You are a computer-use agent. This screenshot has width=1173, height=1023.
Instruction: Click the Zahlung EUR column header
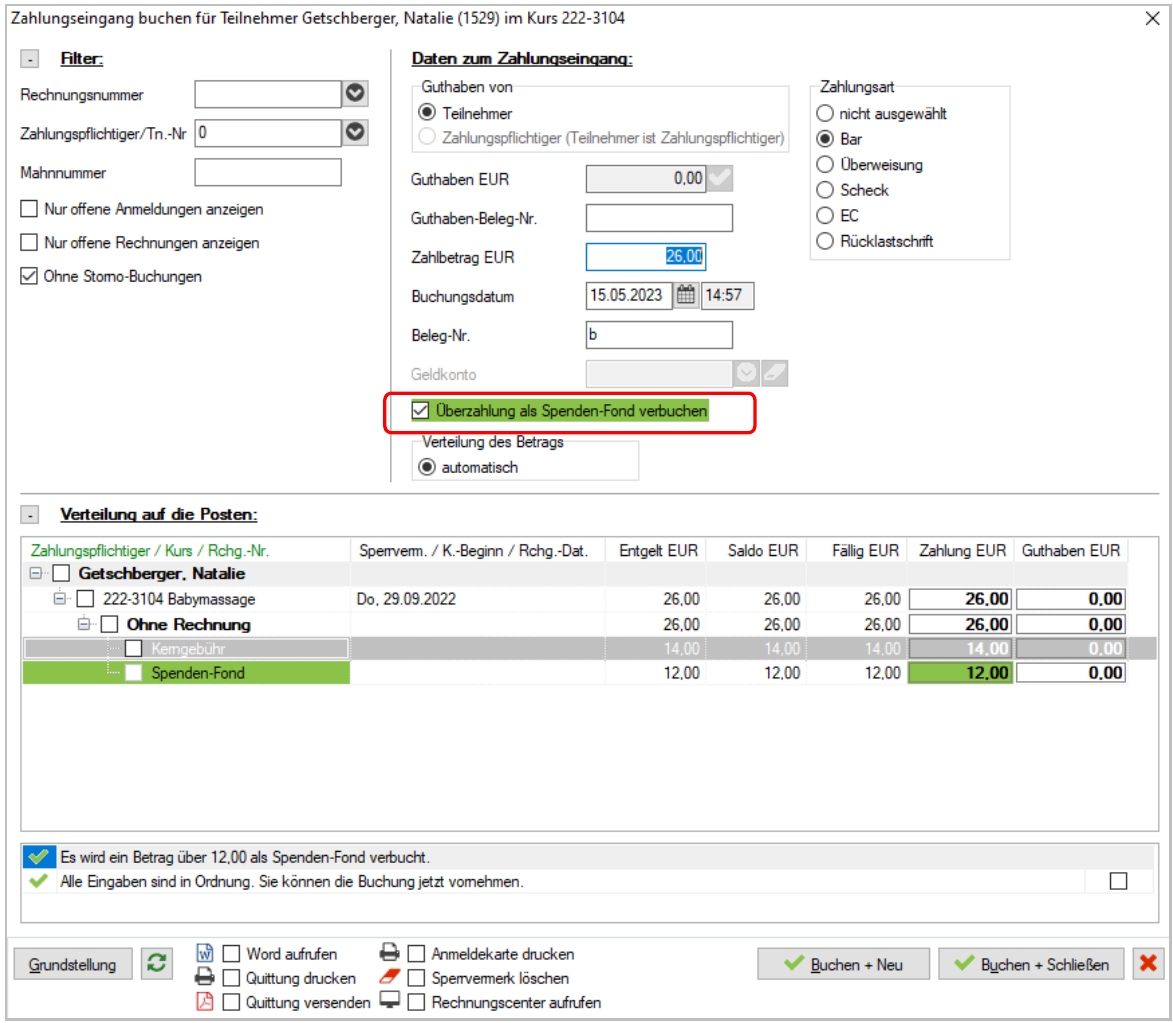click(x=962, y=551)
